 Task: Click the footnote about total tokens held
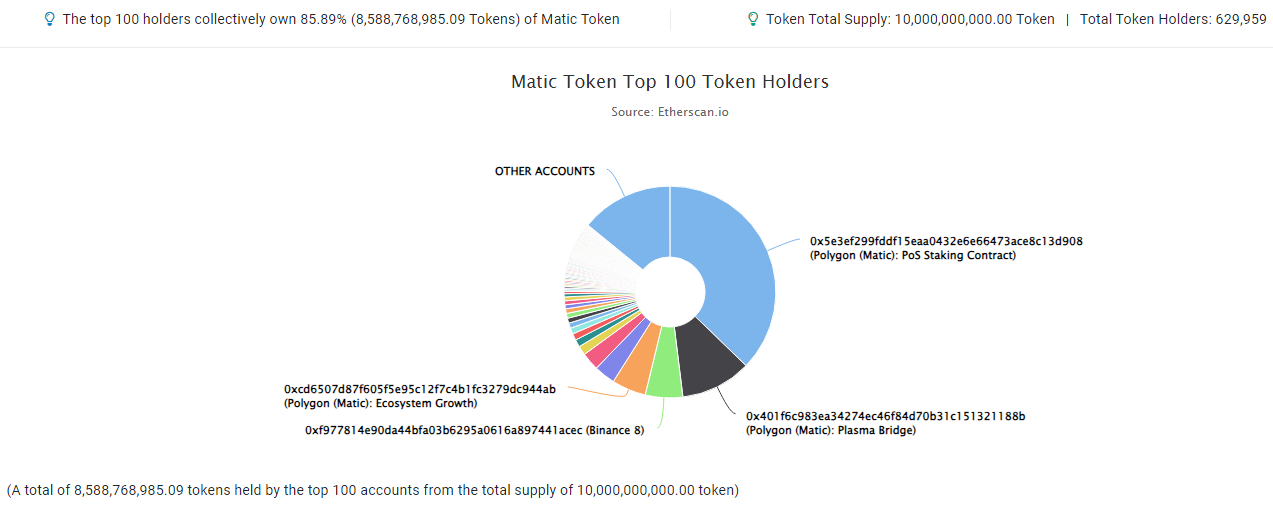tap(372, 490)
